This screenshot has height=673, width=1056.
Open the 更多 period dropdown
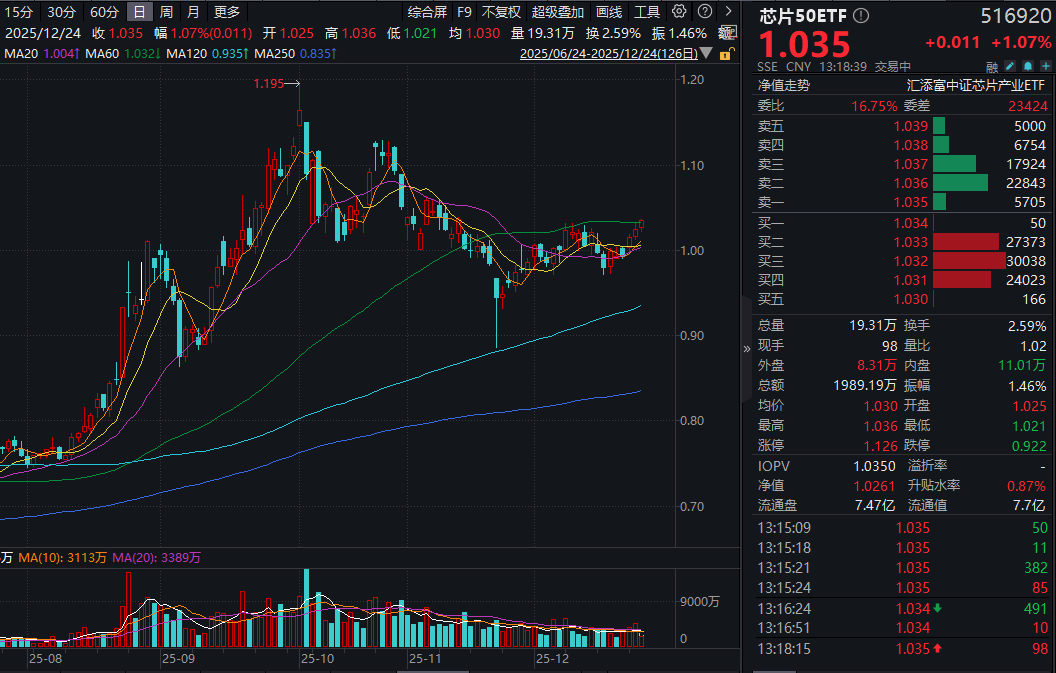point(227,12)
